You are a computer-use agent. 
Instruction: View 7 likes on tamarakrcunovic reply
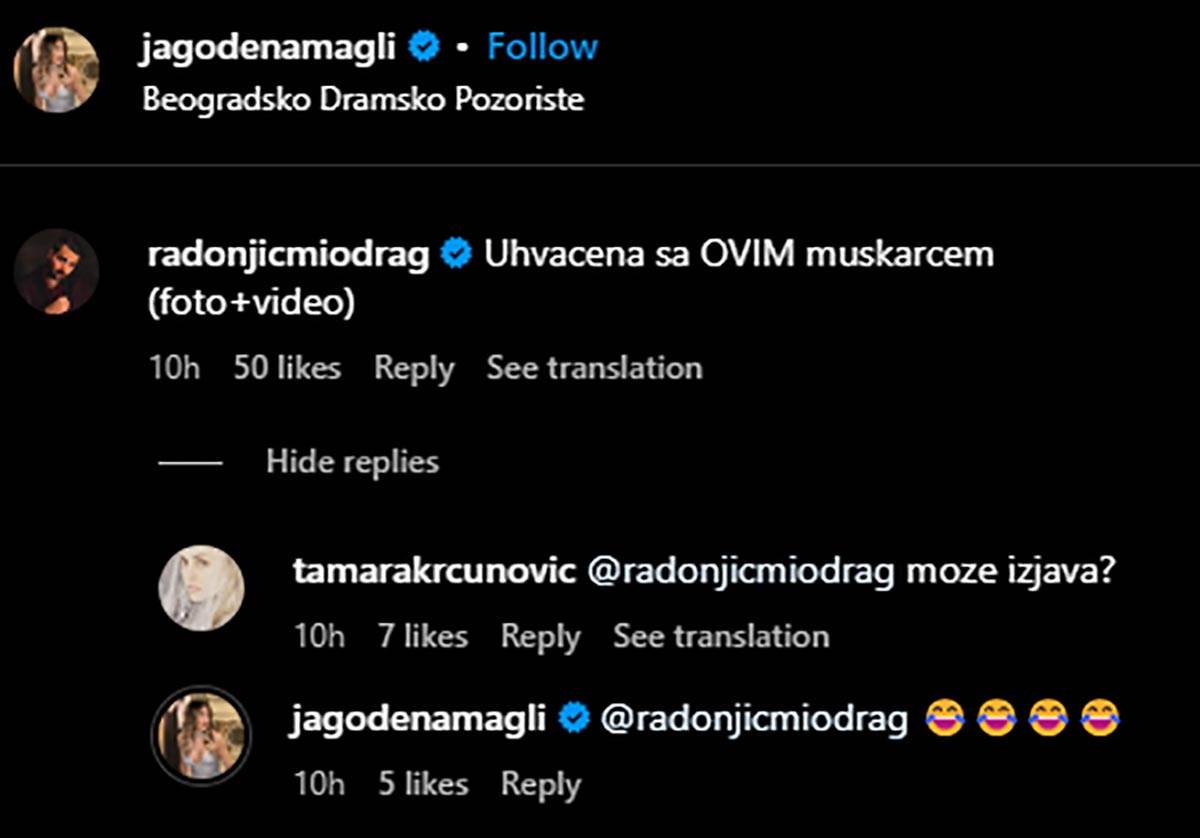click(422, 636)
